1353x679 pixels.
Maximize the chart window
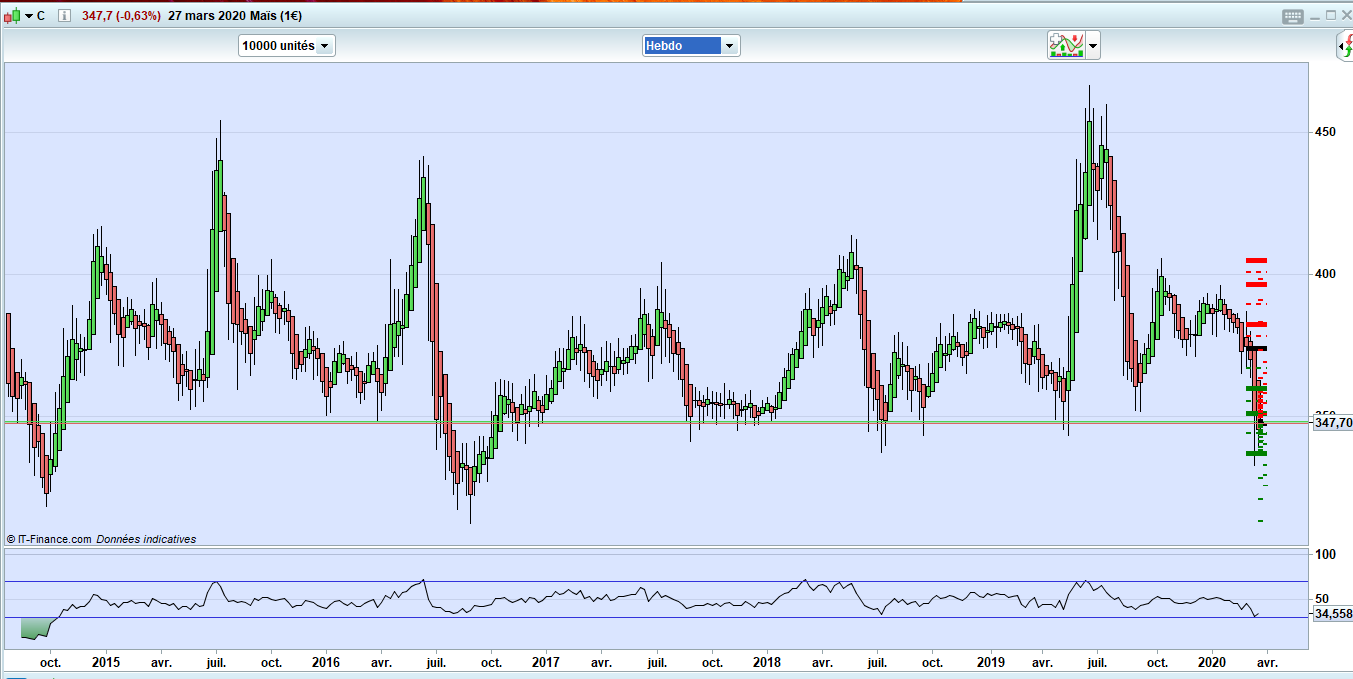pyautogui.click(x=1331, y=16)
